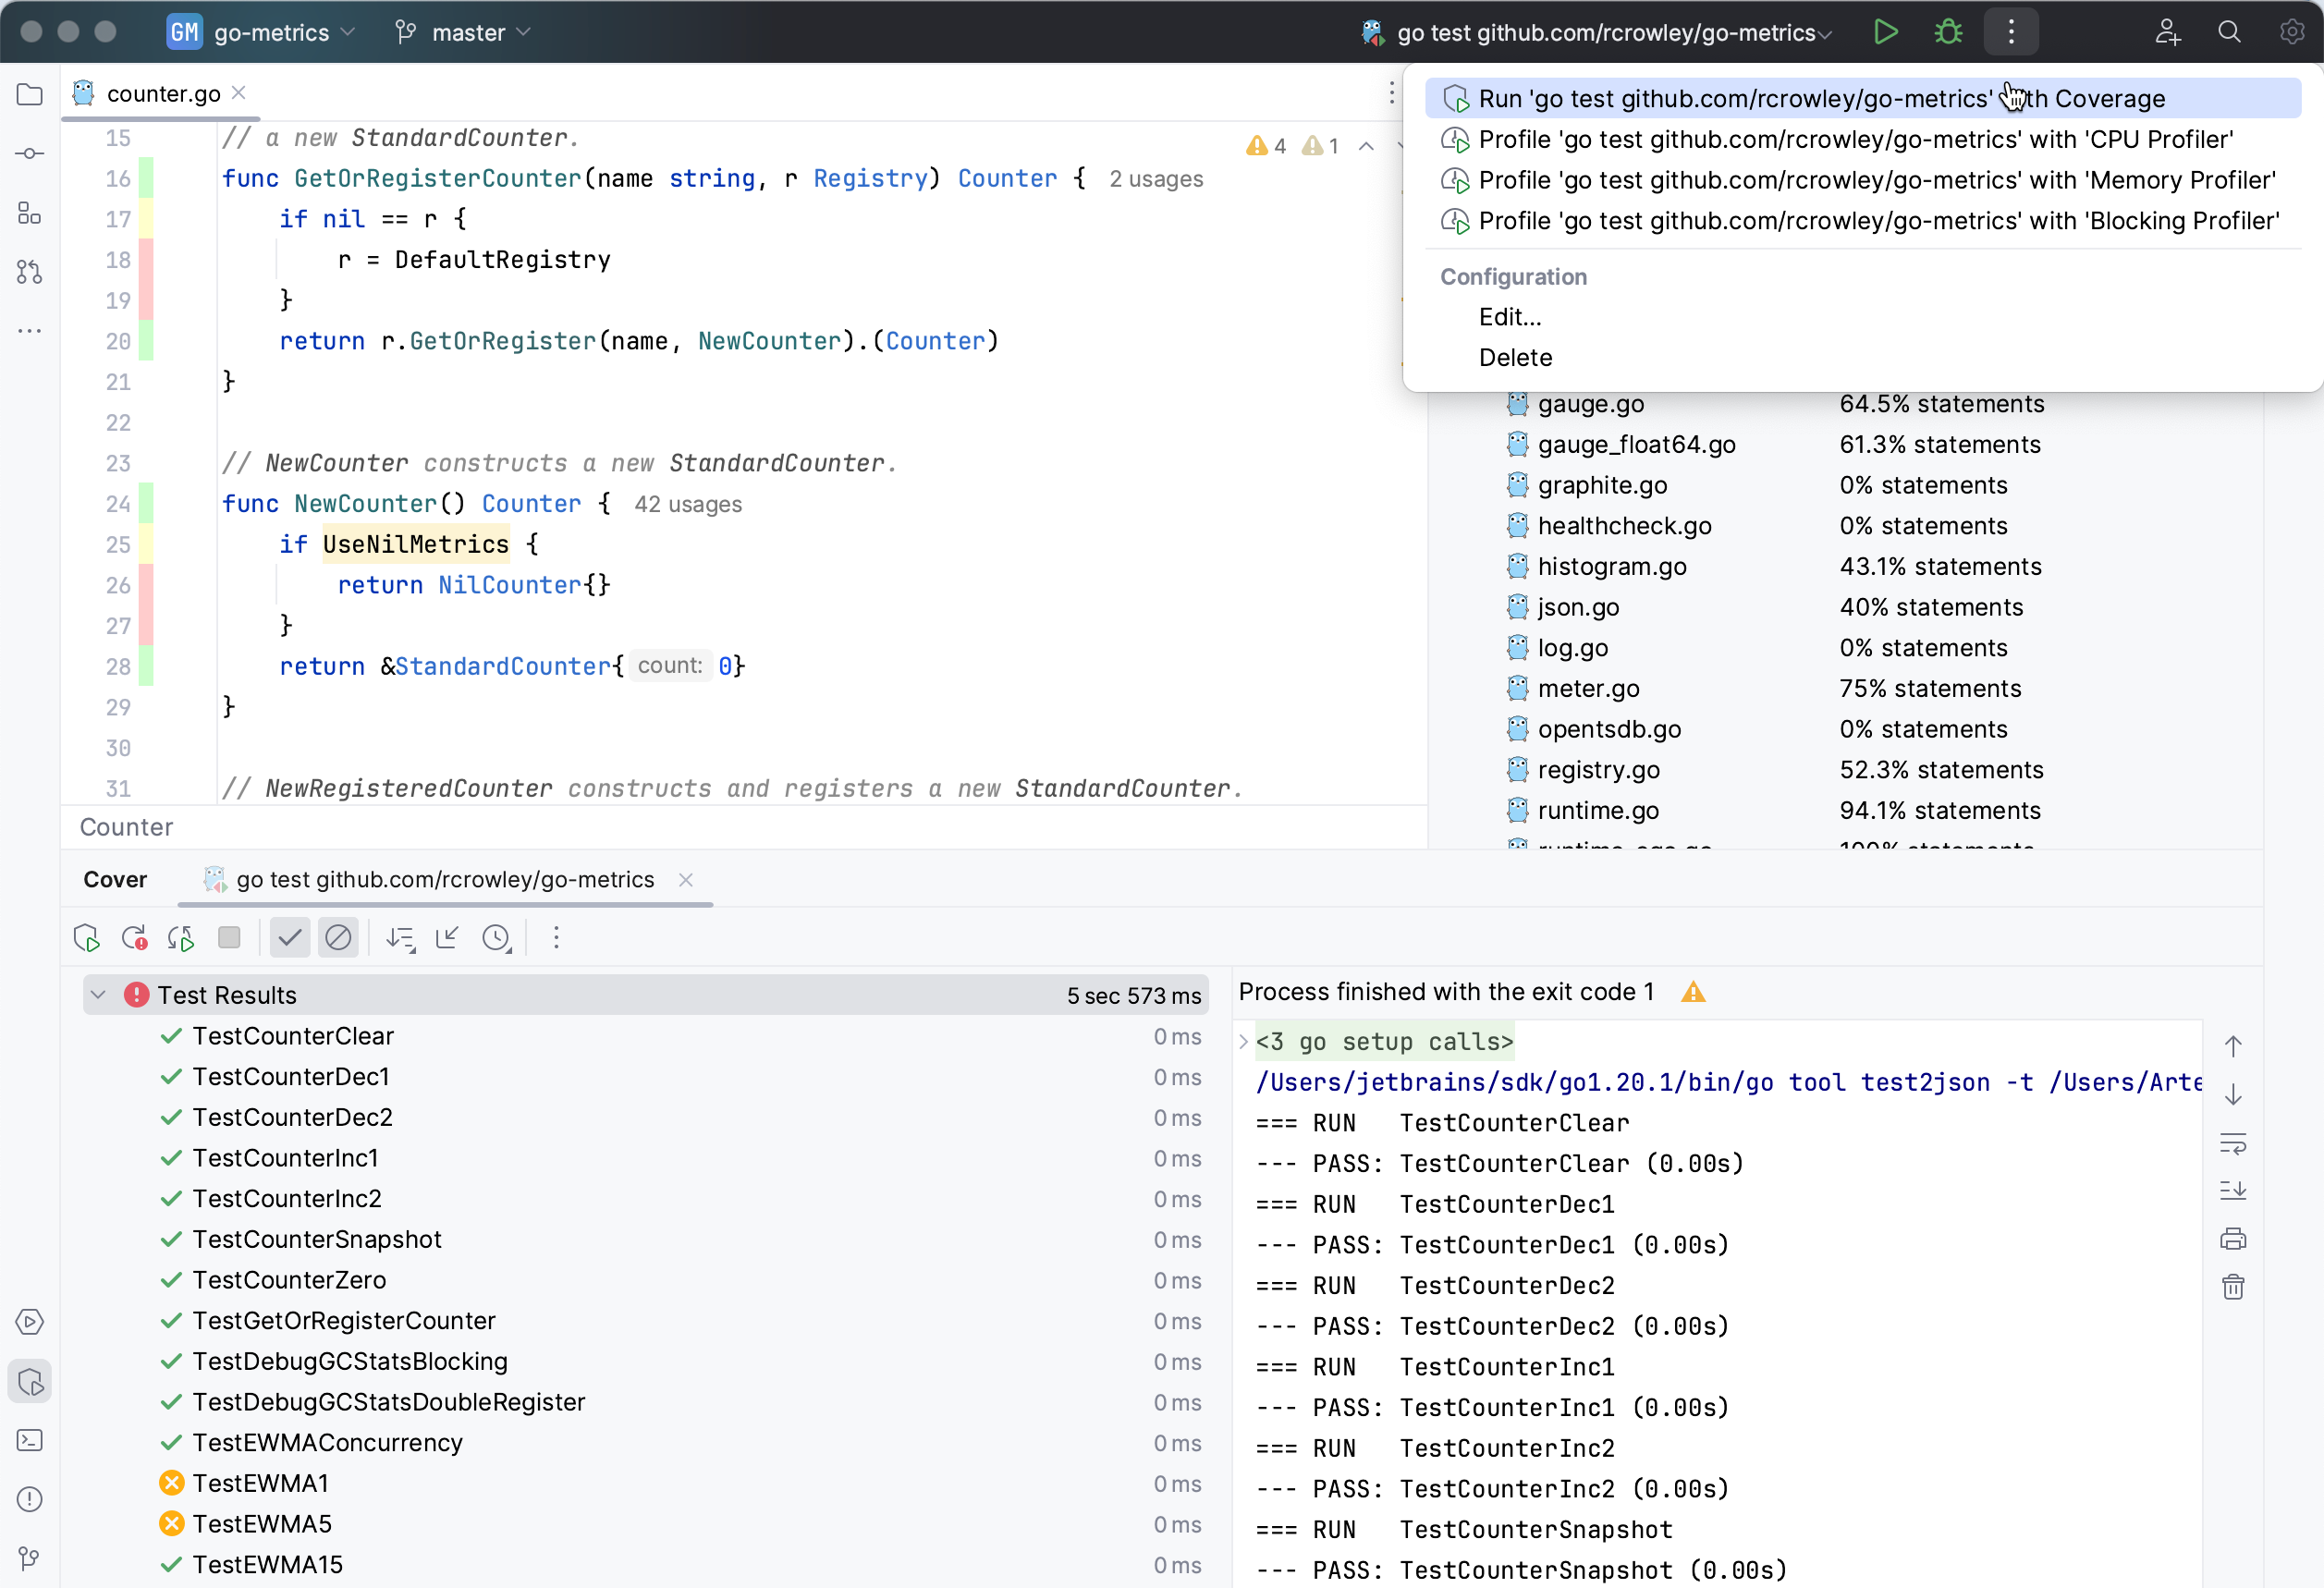Open the Terminal tool window
This screenshot has width=2324, height=1588.
tap(29, 1440)
